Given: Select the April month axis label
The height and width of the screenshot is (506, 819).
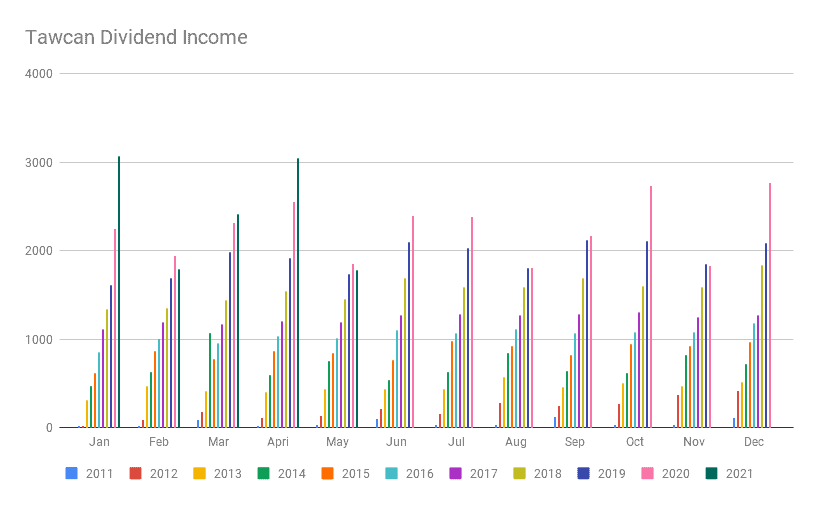Looking at the screenshot, I should click(278, 441).
